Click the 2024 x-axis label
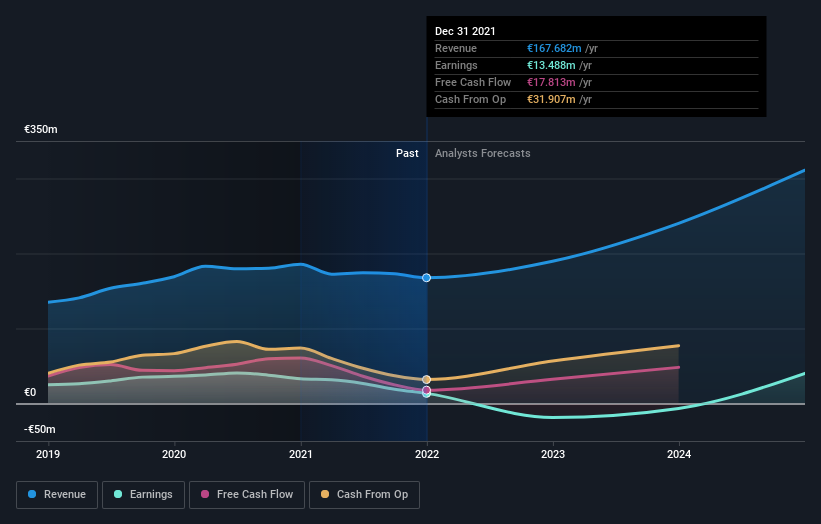The width and height of the screenshot is (821, 524). point(679,454)
